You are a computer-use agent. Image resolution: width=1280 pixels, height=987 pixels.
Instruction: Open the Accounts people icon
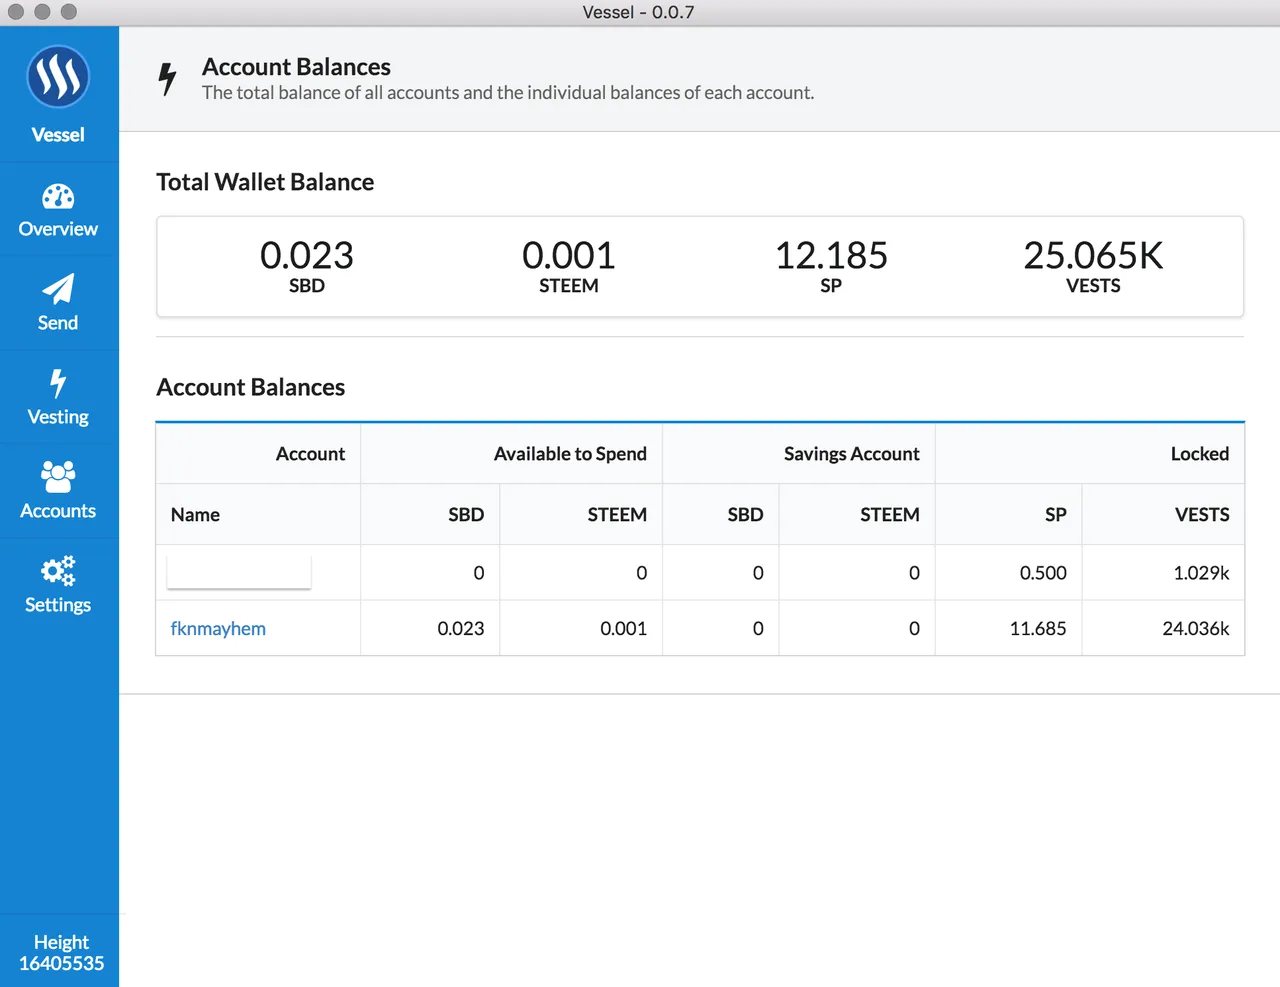[58, 477]
